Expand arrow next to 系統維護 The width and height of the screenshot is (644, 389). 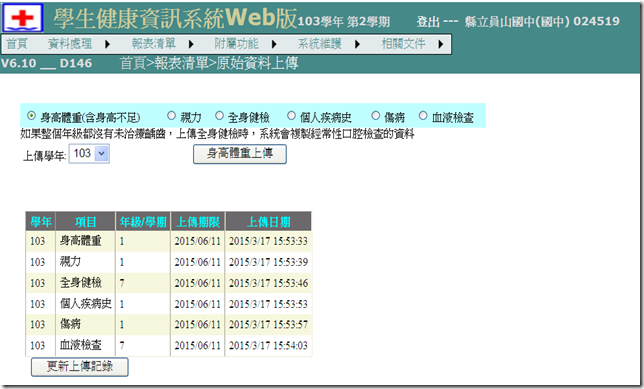click(357, 44)
